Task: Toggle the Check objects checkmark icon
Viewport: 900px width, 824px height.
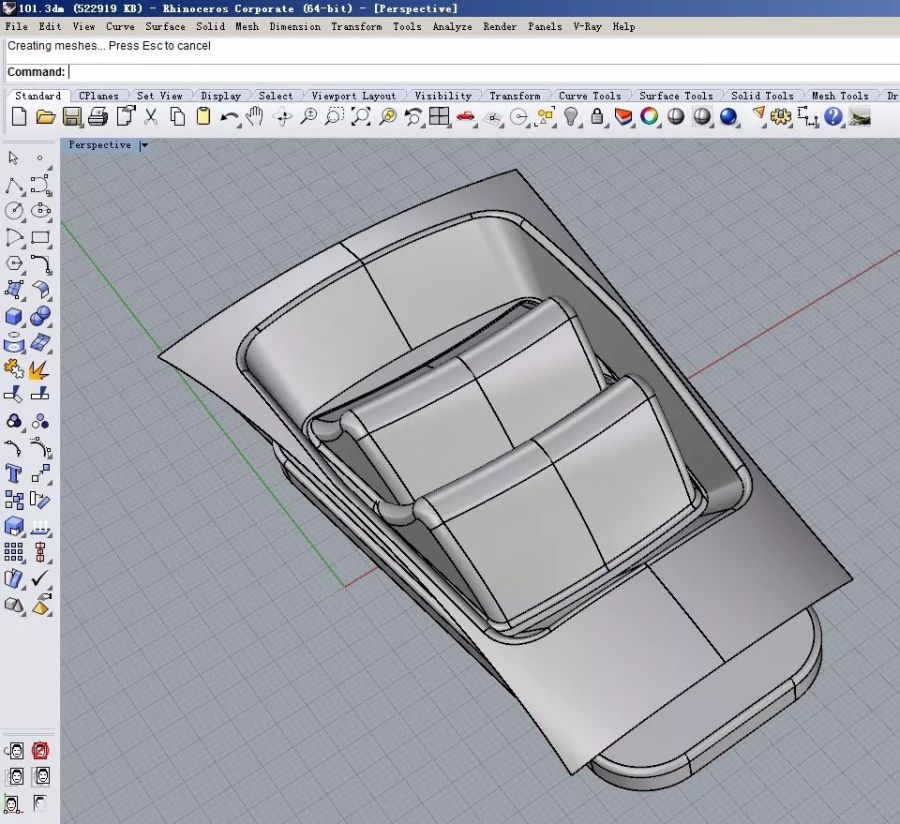Action: click(41, 578)
